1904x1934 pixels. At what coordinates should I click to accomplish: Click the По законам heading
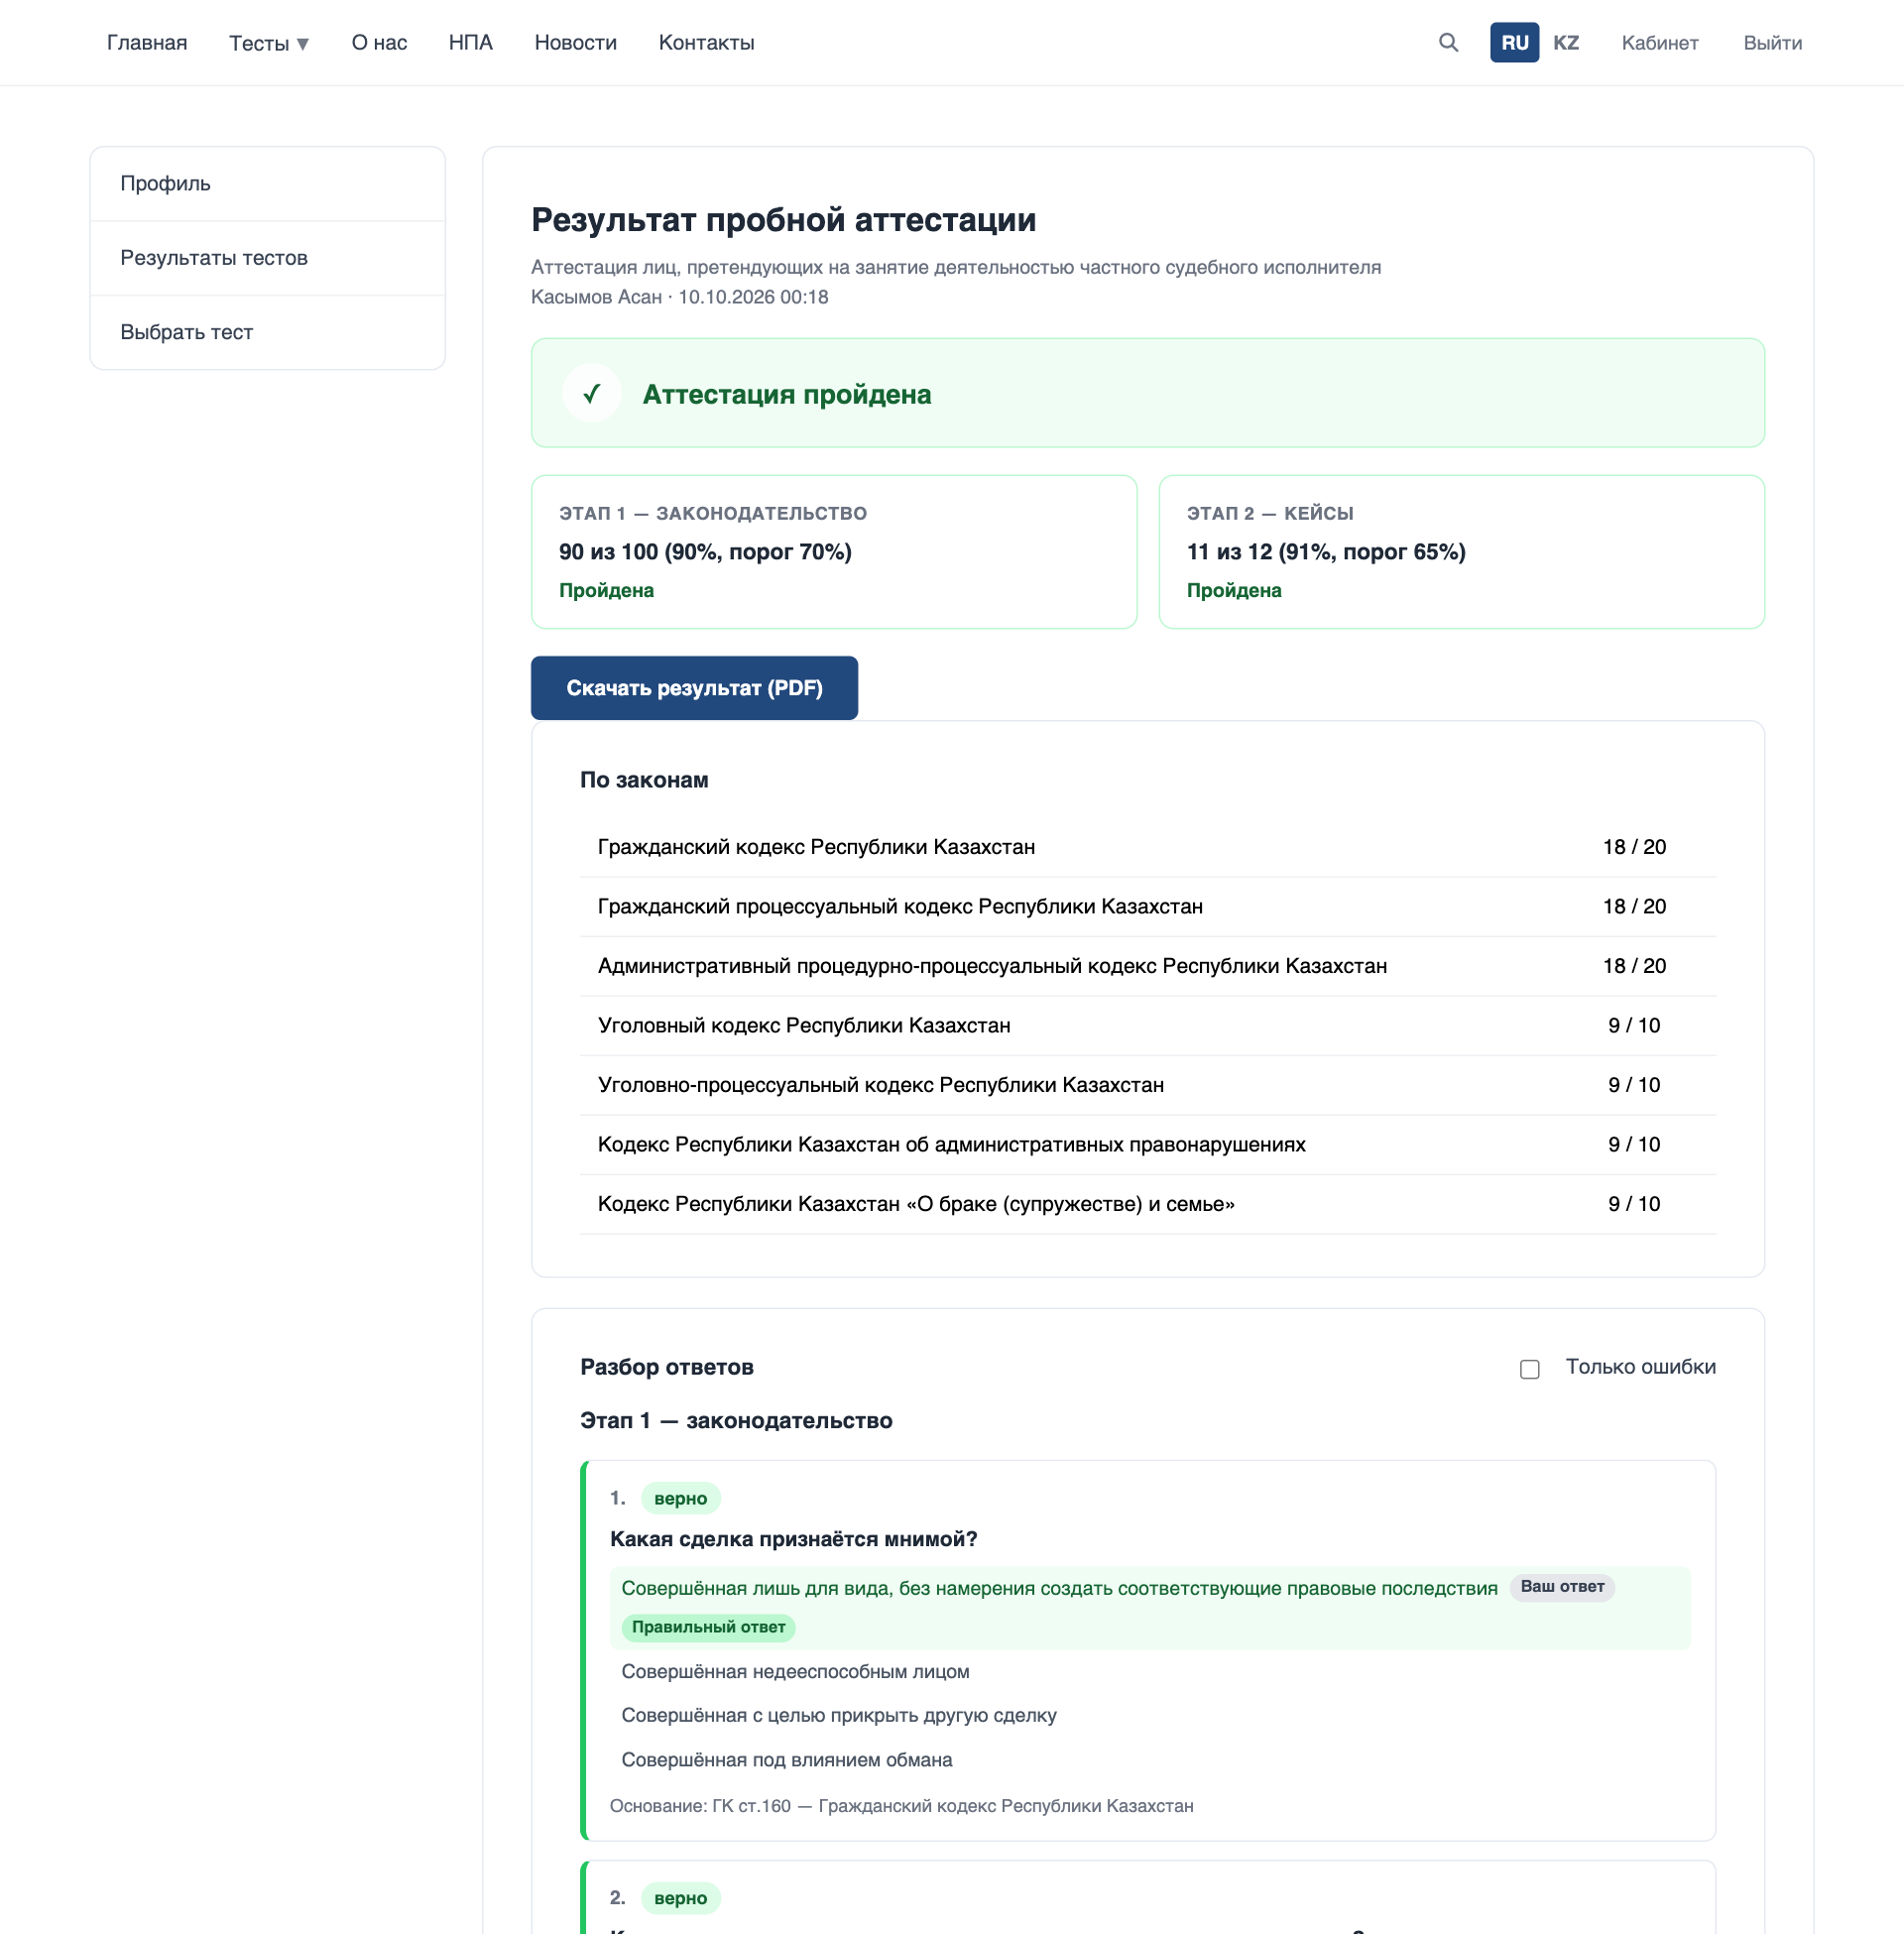(x=644, y=780)
